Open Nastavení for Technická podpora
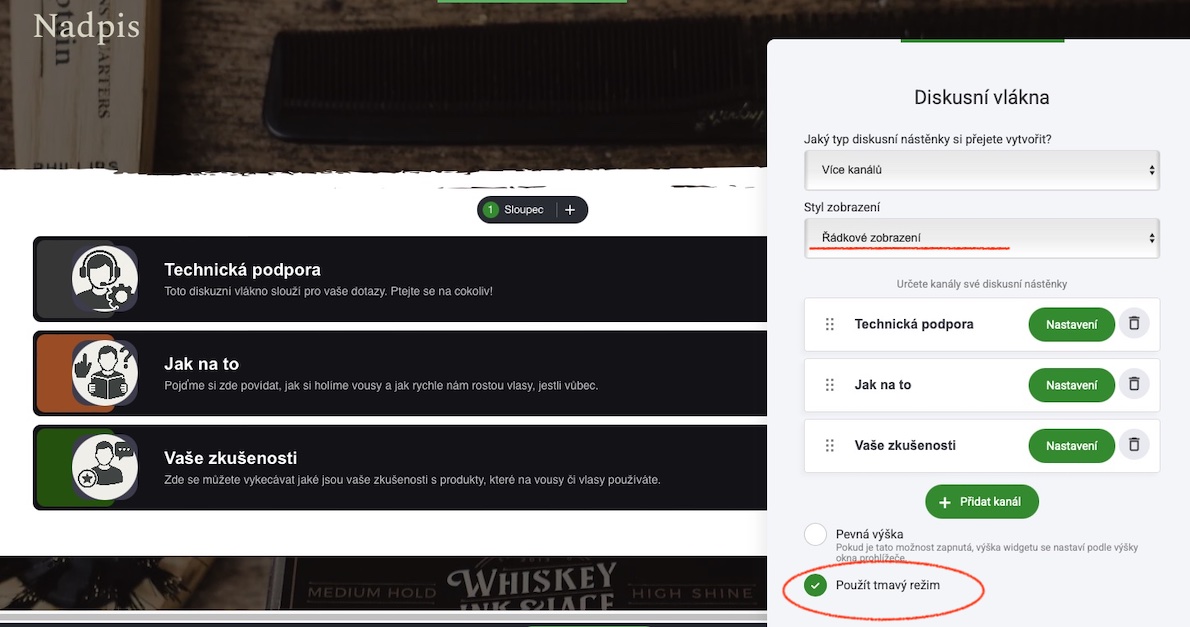The image size is (1190, 627). 1071,325
